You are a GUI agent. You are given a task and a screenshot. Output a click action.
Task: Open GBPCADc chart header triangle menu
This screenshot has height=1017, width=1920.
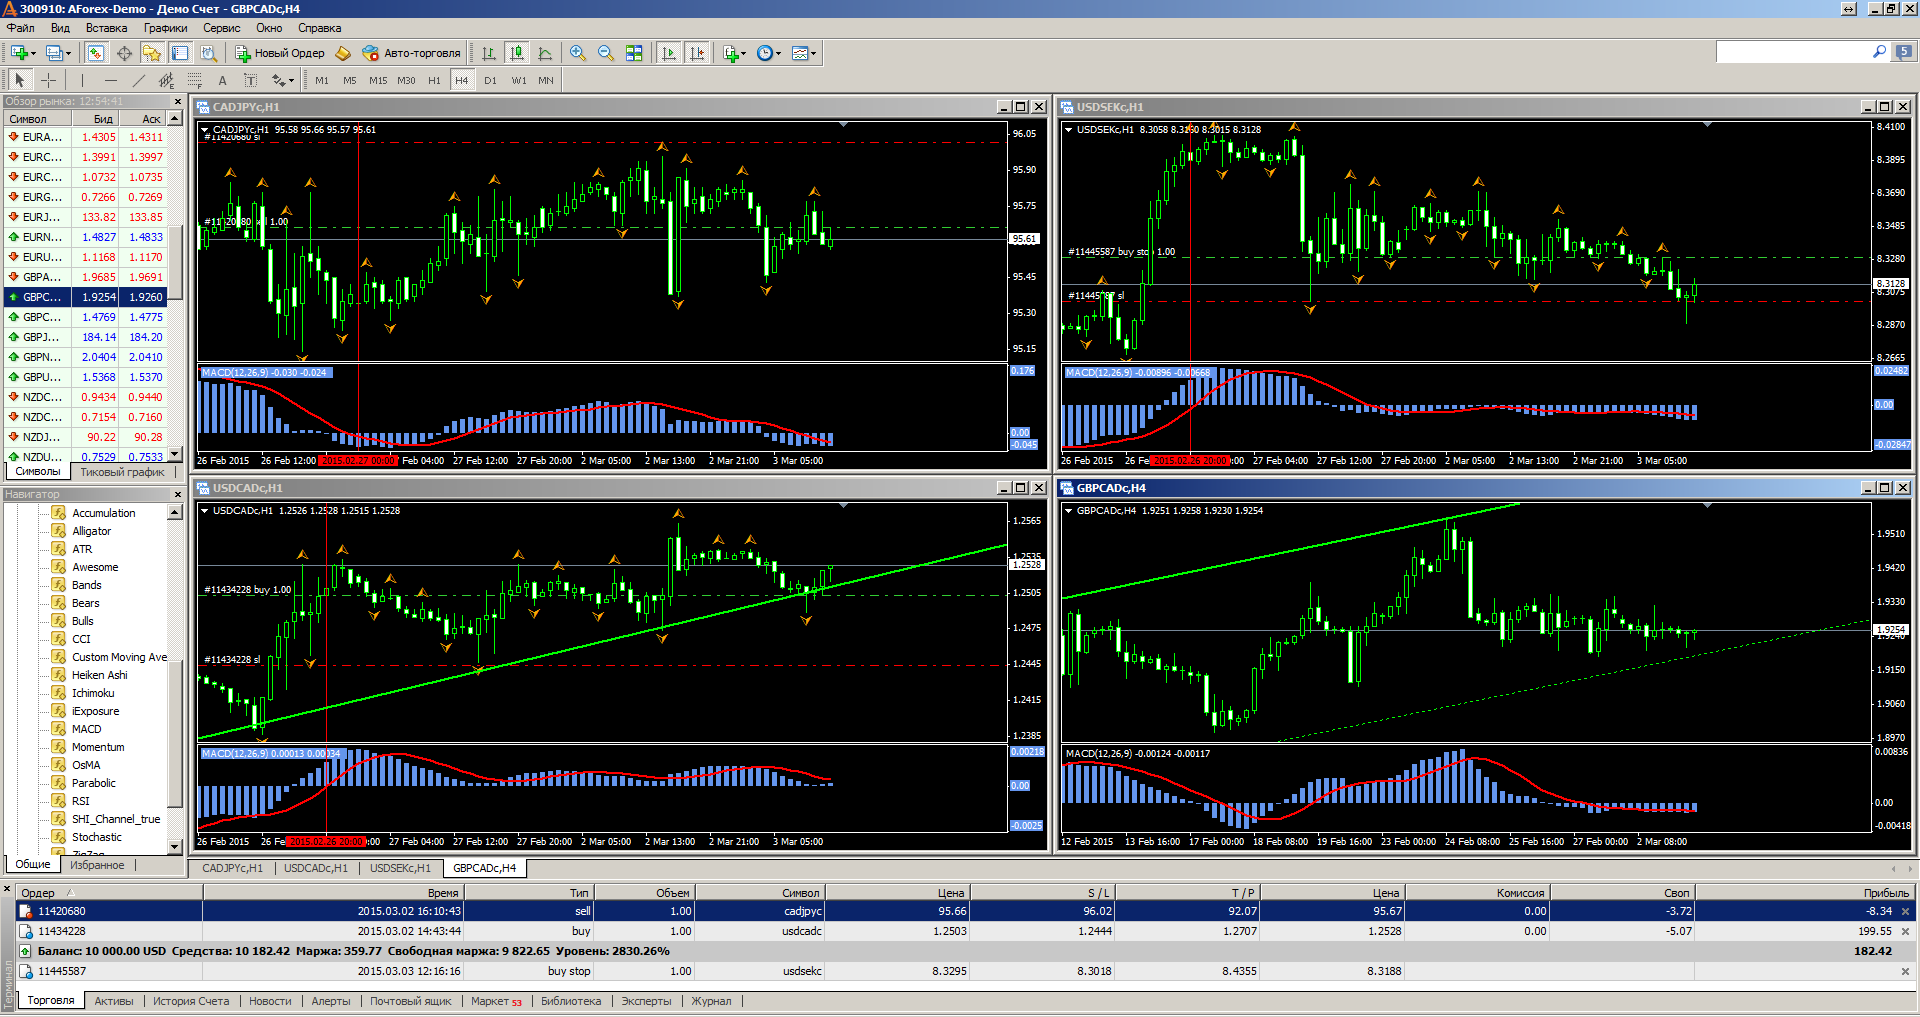tap(1068, 511)
